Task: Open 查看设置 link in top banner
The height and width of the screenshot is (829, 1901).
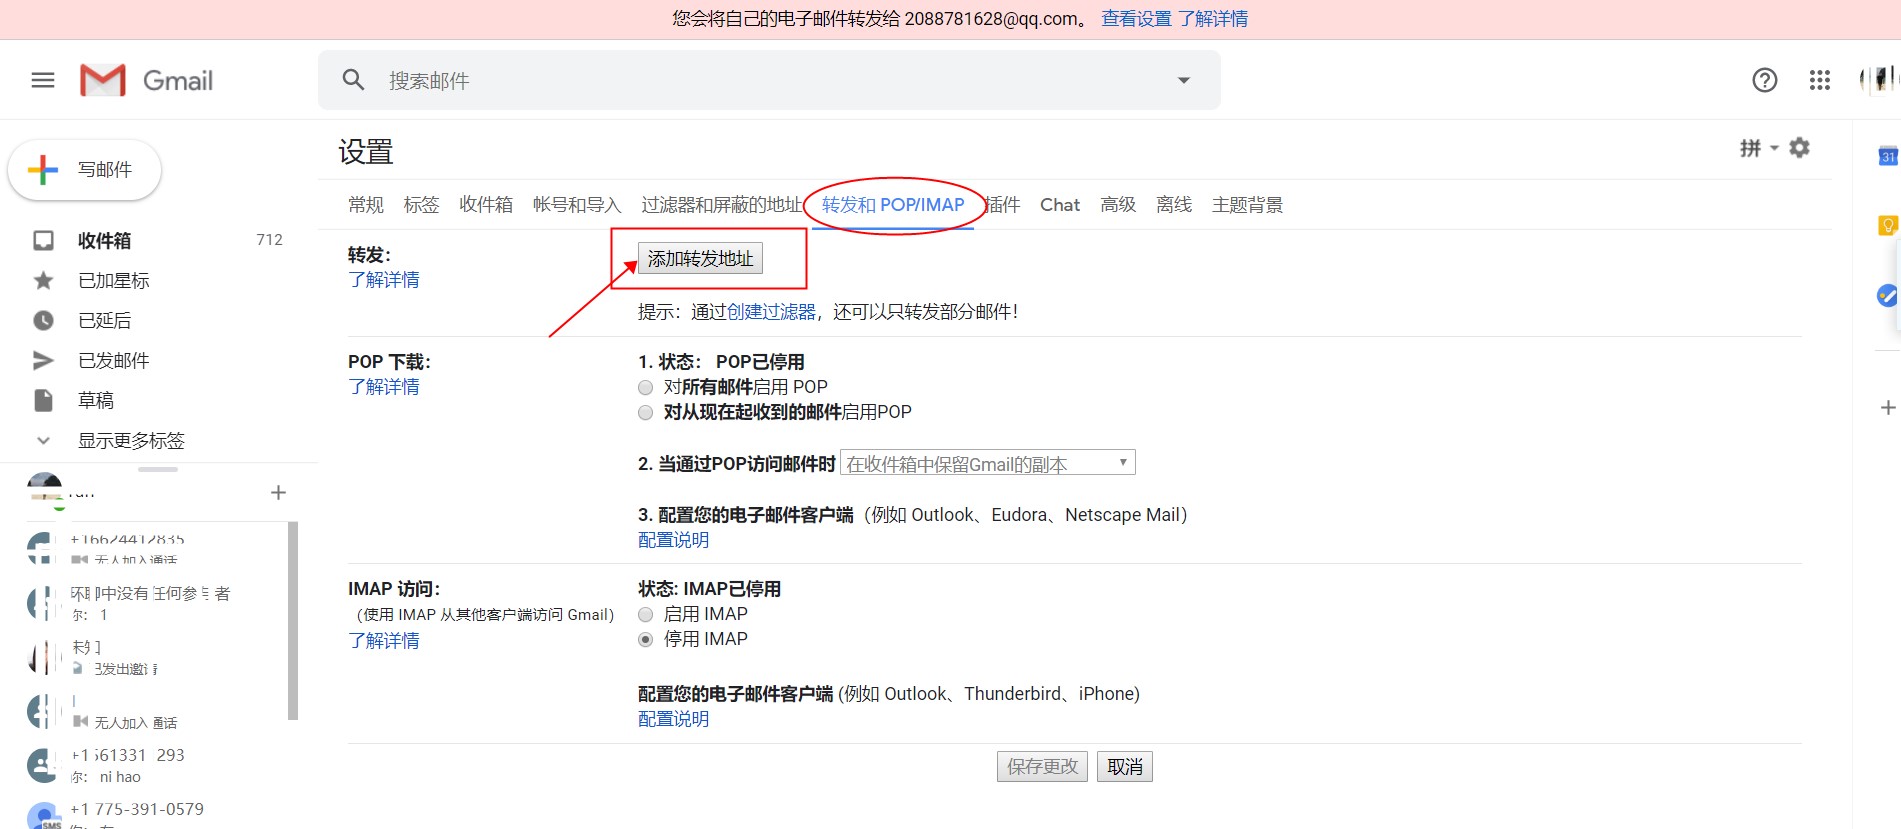Action: coord(1136,19)
